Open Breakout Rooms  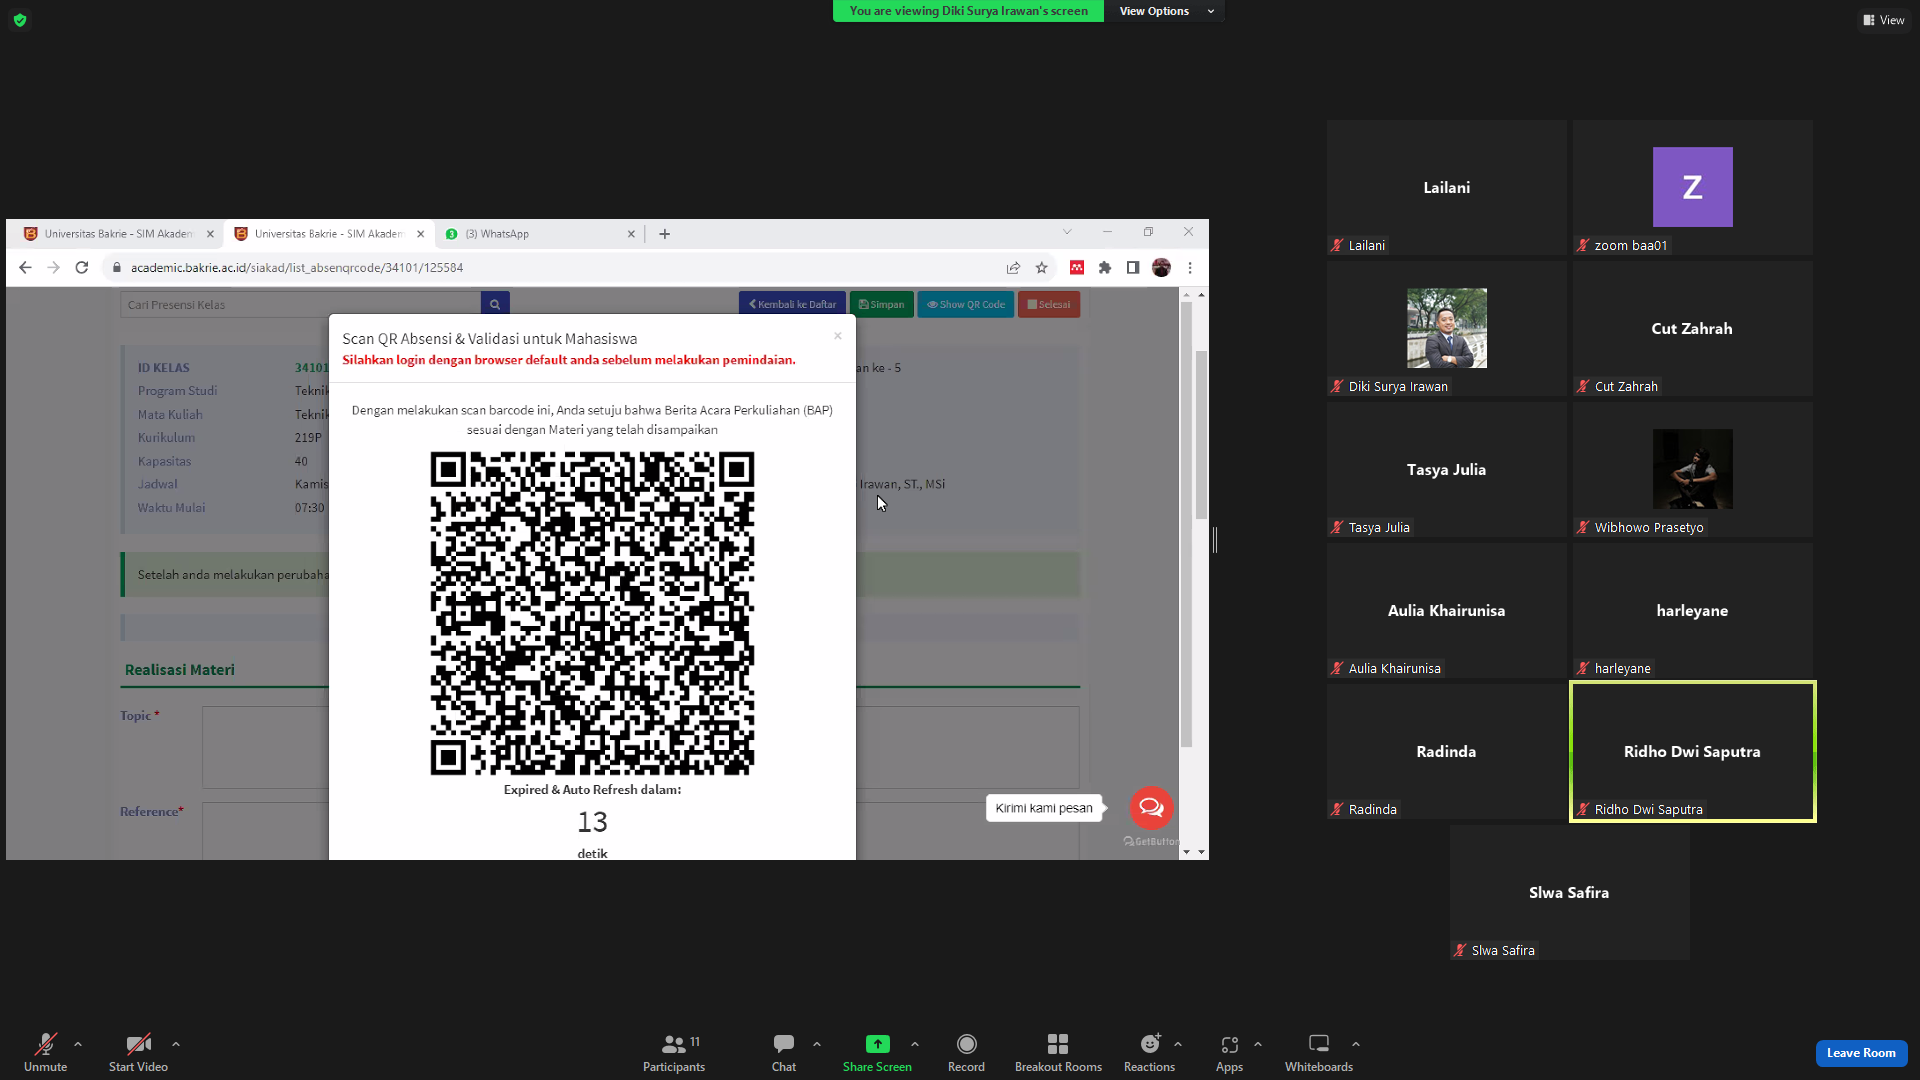[1058, 1052]
